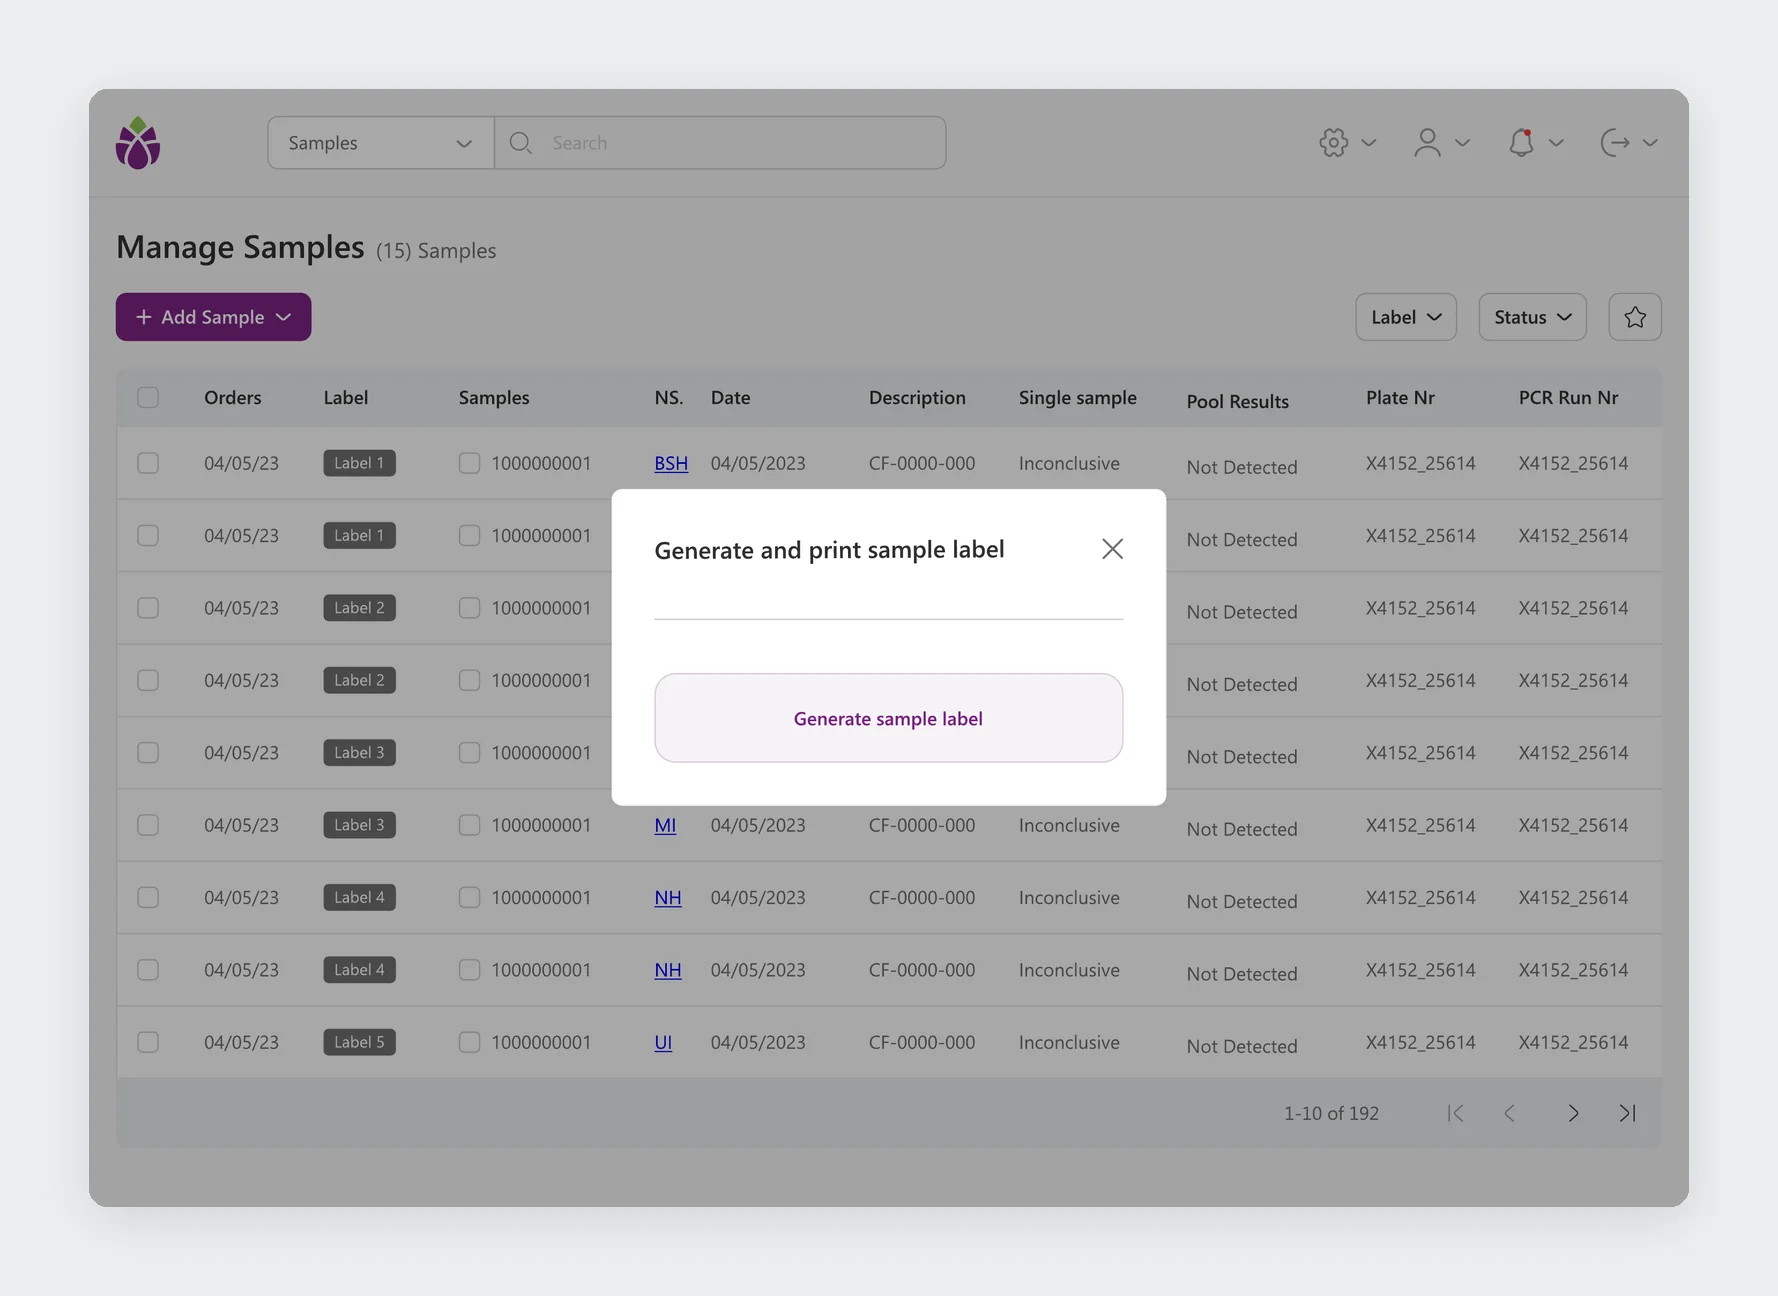
Task: Close the Generate label dialog
Action: [1112, 549]
